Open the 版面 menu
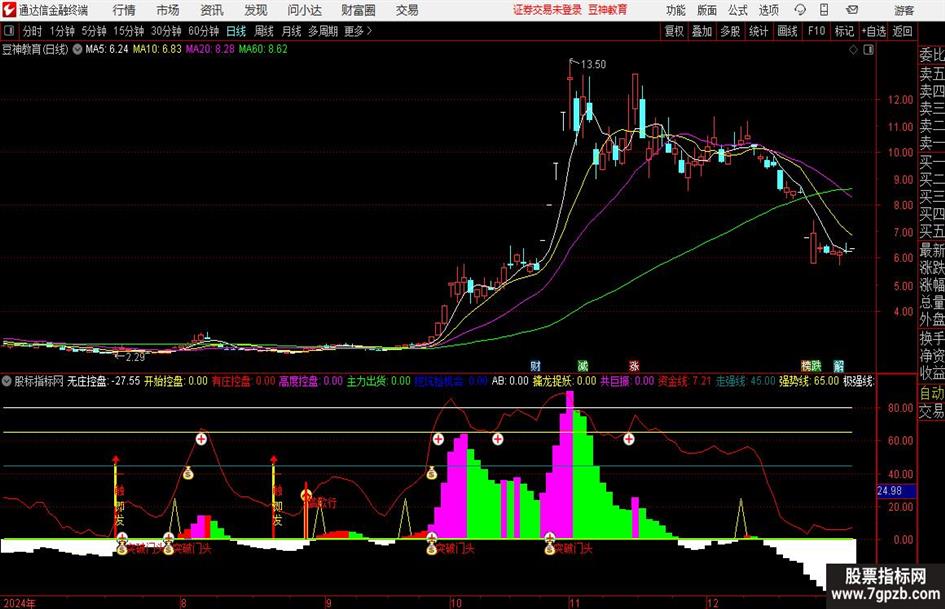The height and width of the screenshot is (609, 945). [x=706, y=10]
